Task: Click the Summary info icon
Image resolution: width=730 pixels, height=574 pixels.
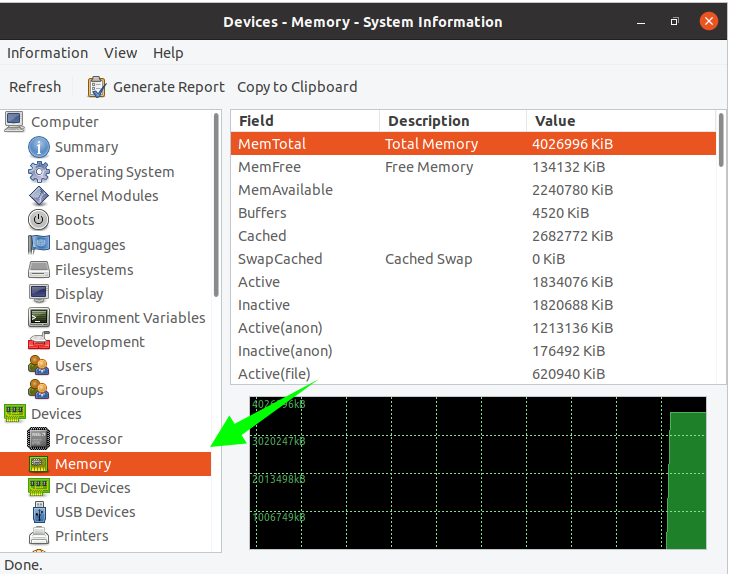Action: [x=39, y=147]
